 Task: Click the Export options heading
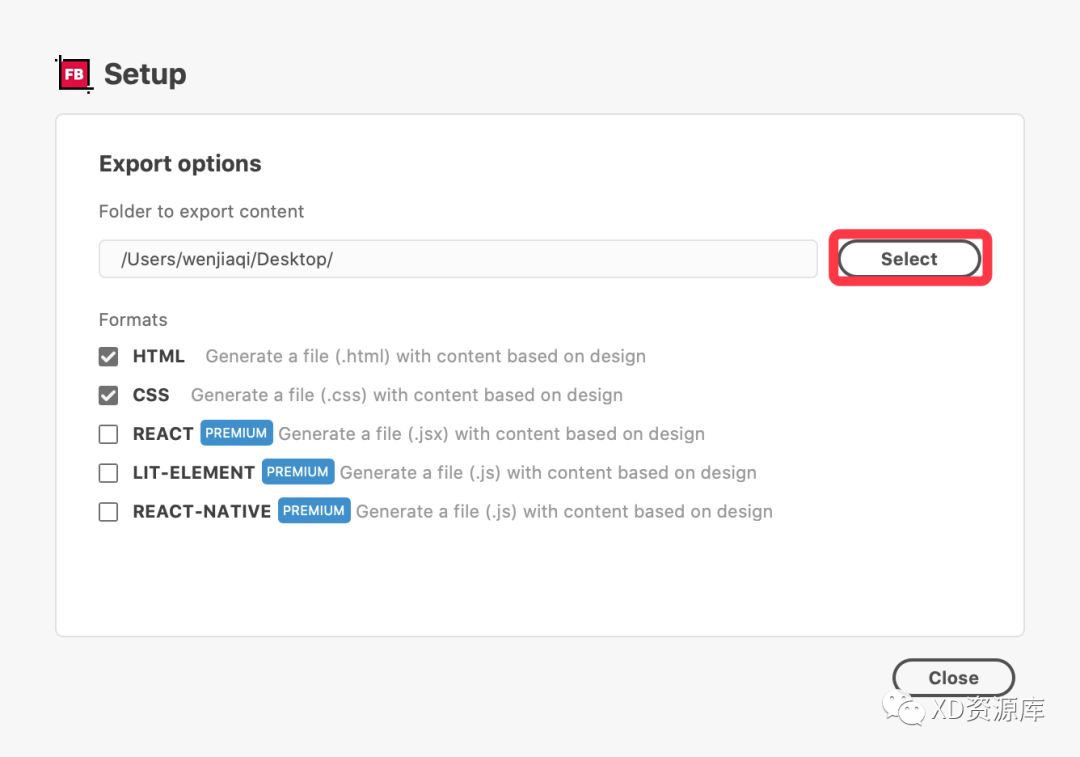[180, 164]
